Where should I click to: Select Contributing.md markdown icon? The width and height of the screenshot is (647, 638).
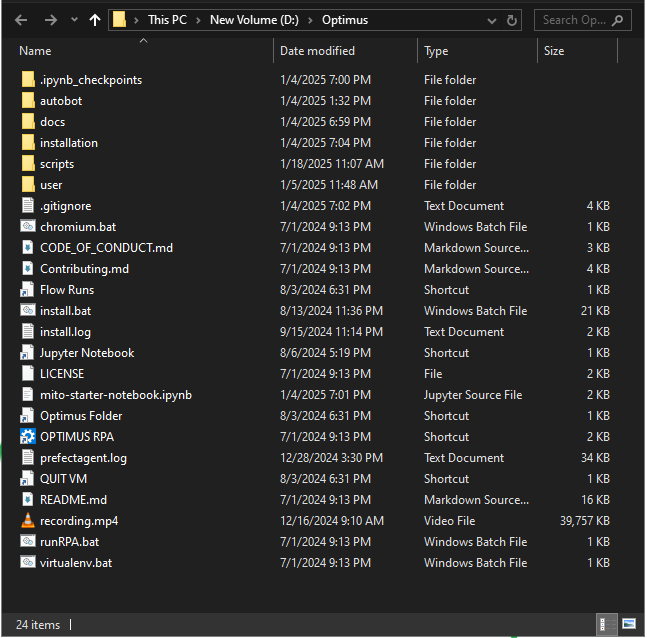point(28,268)
